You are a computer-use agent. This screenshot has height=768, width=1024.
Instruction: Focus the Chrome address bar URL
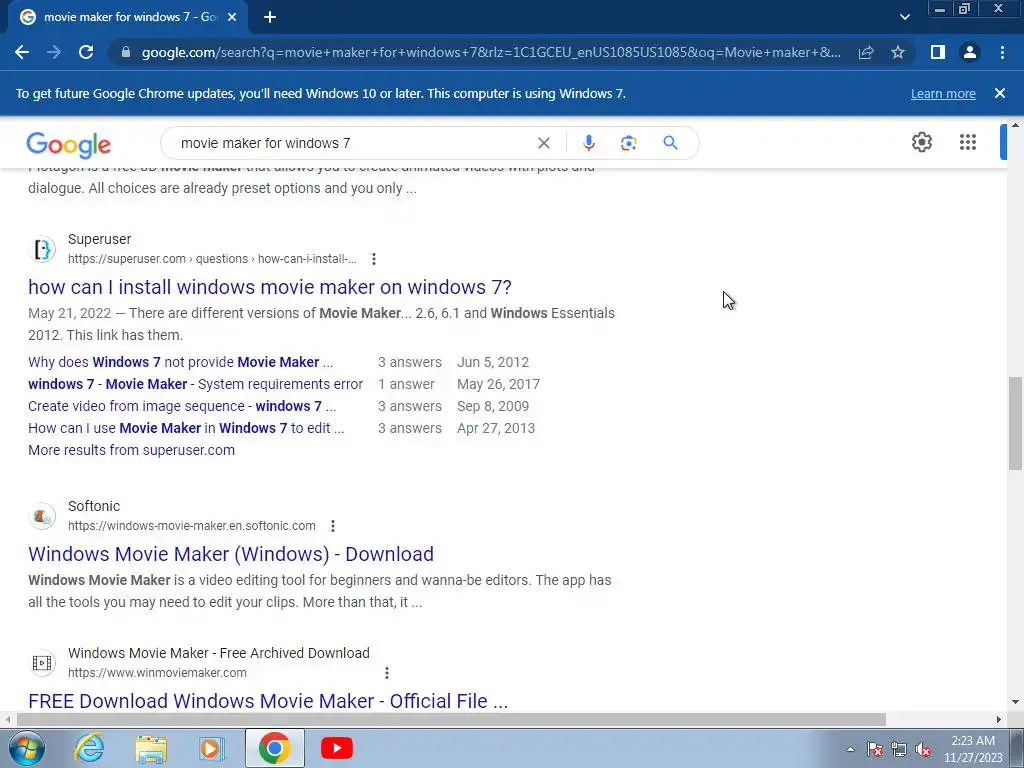[491, 52]
